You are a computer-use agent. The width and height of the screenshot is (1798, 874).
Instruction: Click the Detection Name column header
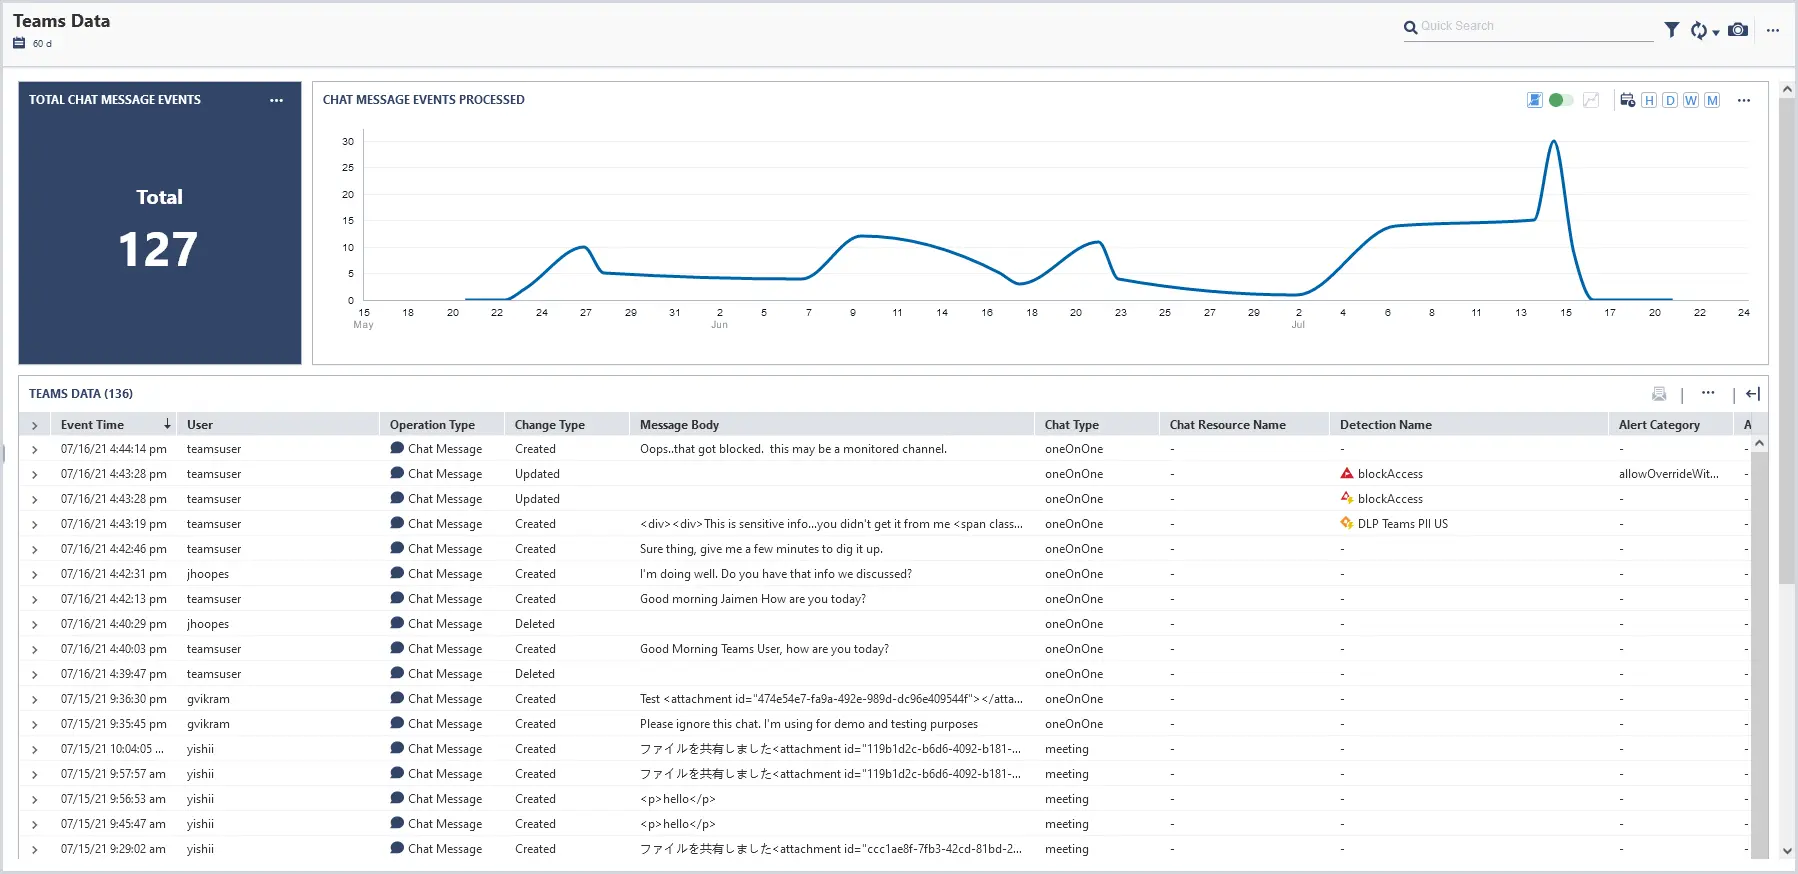[1385, 425]
